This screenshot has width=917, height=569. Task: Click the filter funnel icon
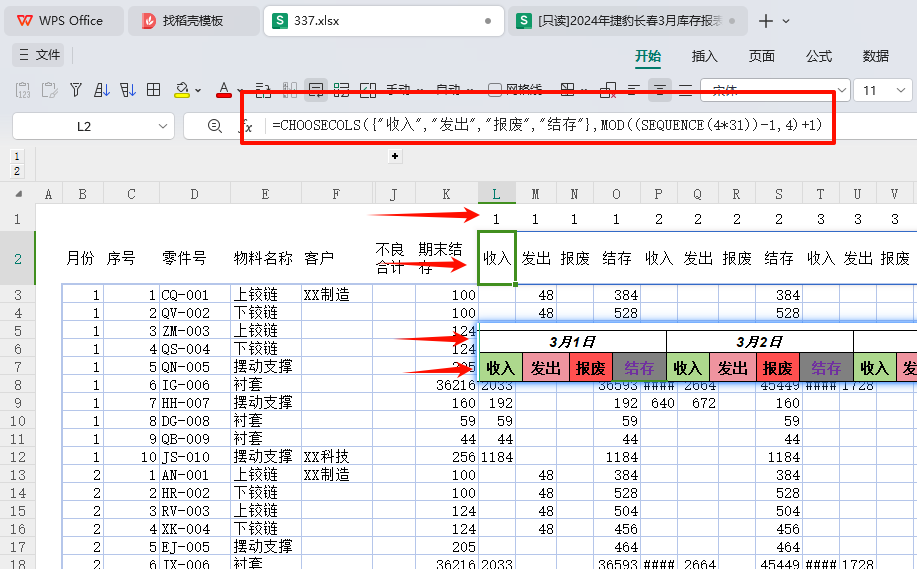pyautogui.click(x=75, y=90)
